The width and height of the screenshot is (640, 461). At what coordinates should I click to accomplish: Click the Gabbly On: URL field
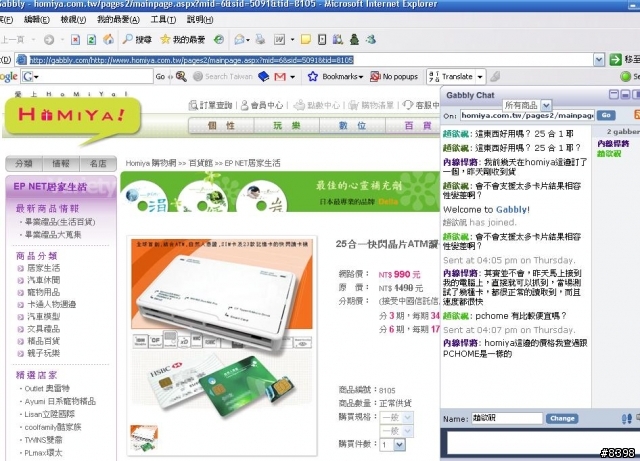(527, 115)
